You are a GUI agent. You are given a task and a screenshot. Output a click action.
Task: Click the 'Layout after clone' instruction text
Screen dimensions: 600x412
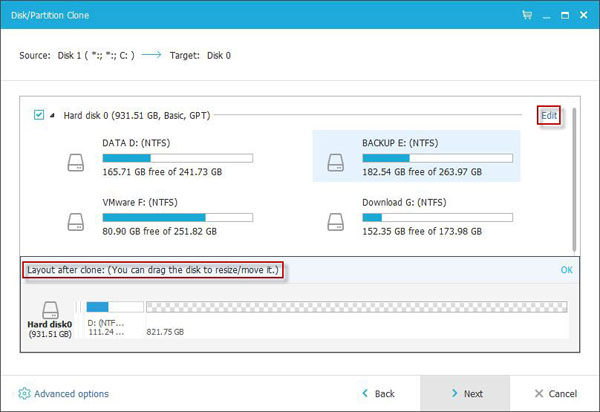(153, 270)
